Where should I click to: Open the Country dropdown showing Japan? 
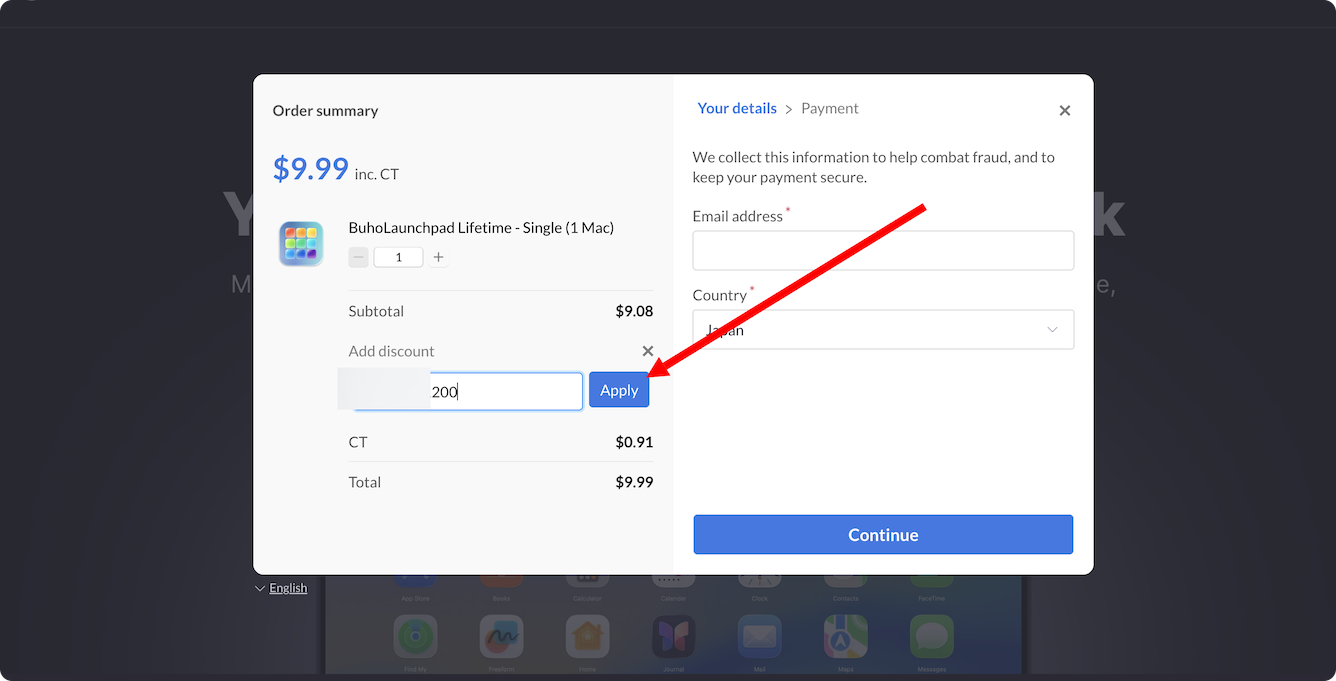point(883,330)
